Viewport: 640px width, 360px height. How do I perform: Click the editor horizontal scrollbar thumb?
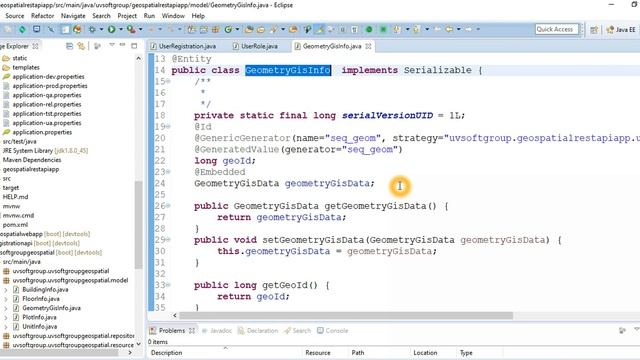tap(346, 316)
